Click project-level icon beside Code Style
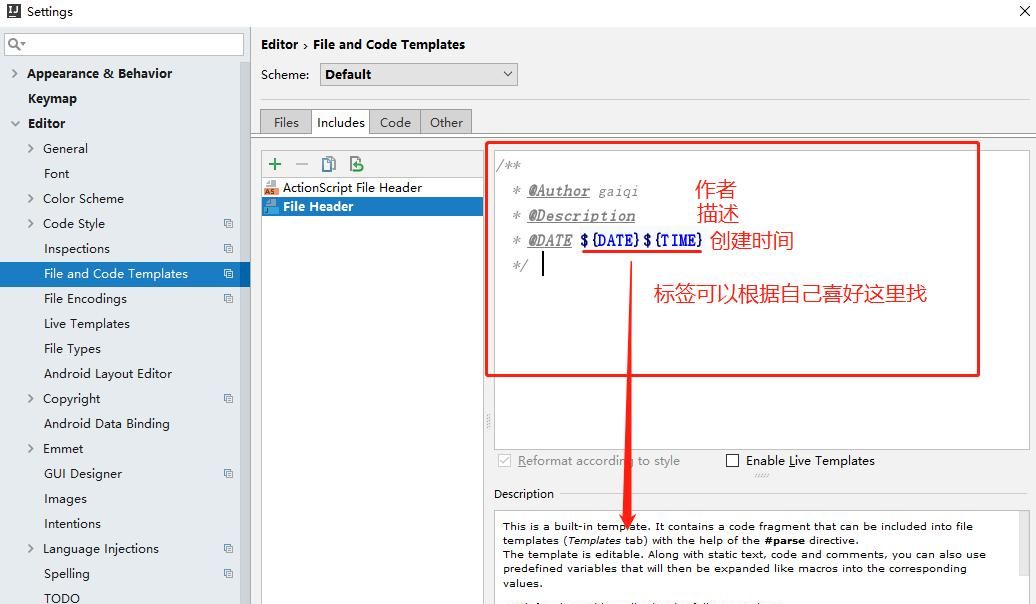1036x604 pixels. tap(229, 223)
